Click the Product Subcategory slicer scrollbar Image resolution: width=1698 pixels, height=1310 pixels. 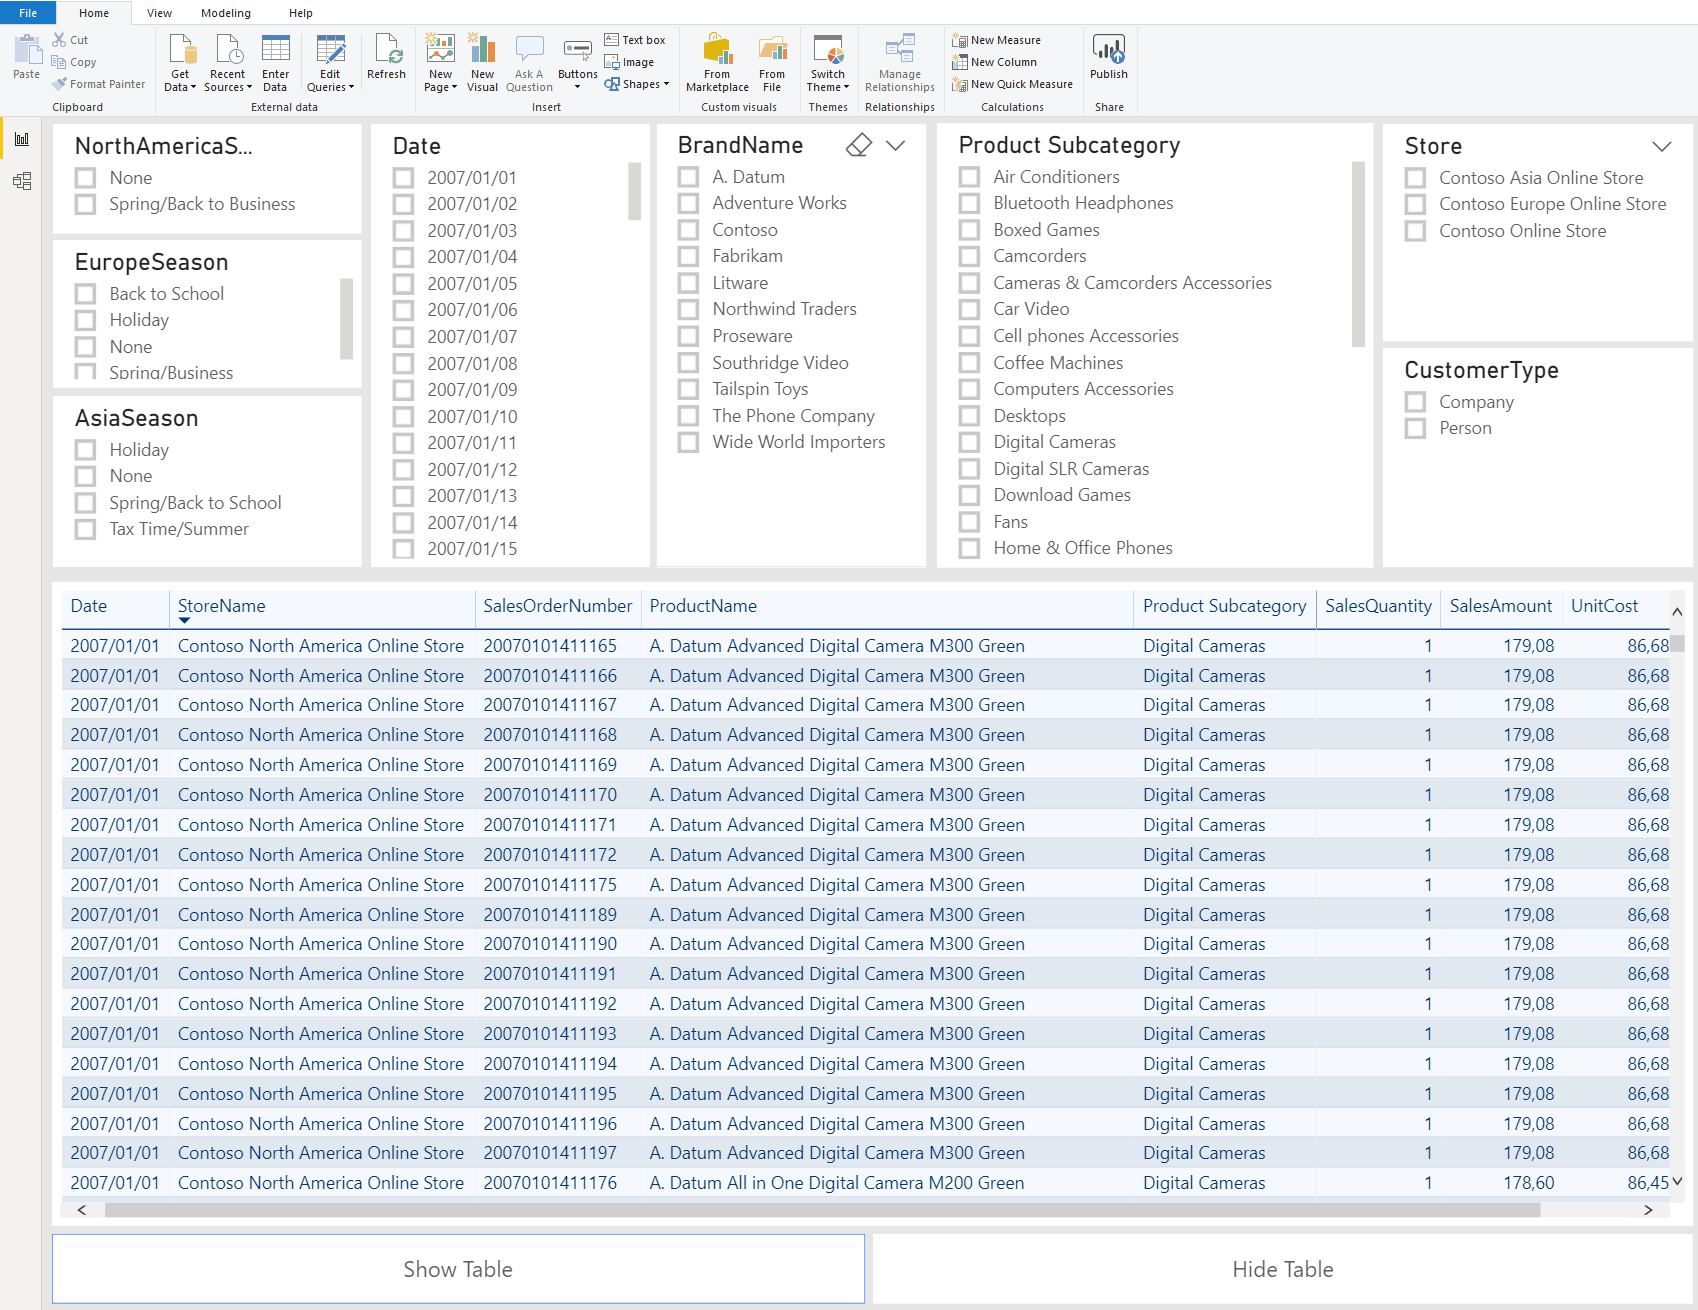click(1358, 254)
